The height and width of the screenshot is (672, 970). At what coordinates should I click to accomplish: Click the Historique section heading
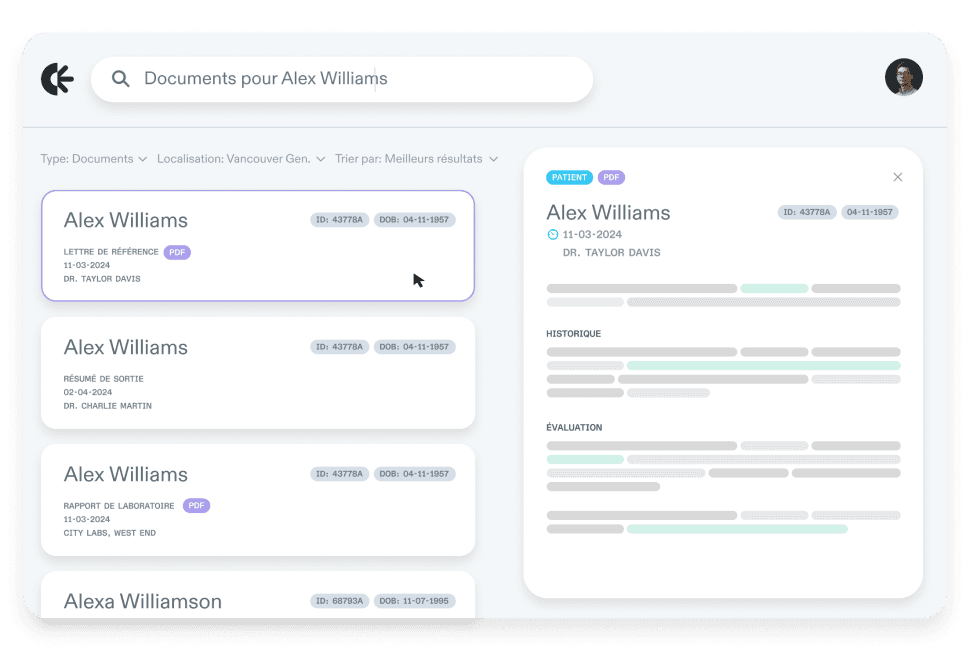[x=574, y=334]
